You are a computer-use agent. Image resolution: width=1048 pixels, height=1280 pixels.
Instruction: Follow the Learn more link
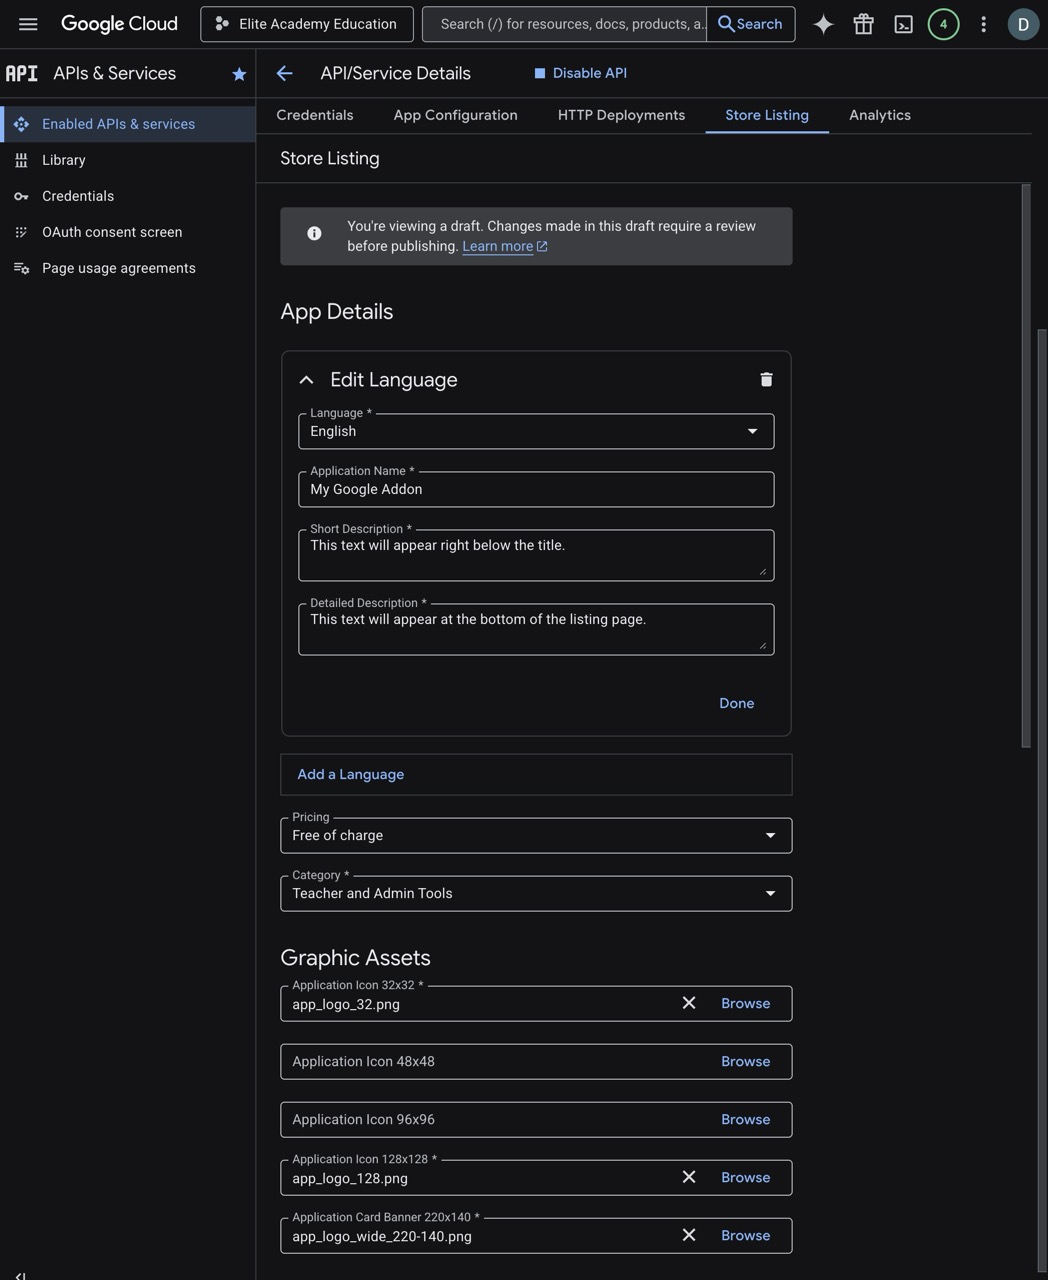click(x=498, y=246)
